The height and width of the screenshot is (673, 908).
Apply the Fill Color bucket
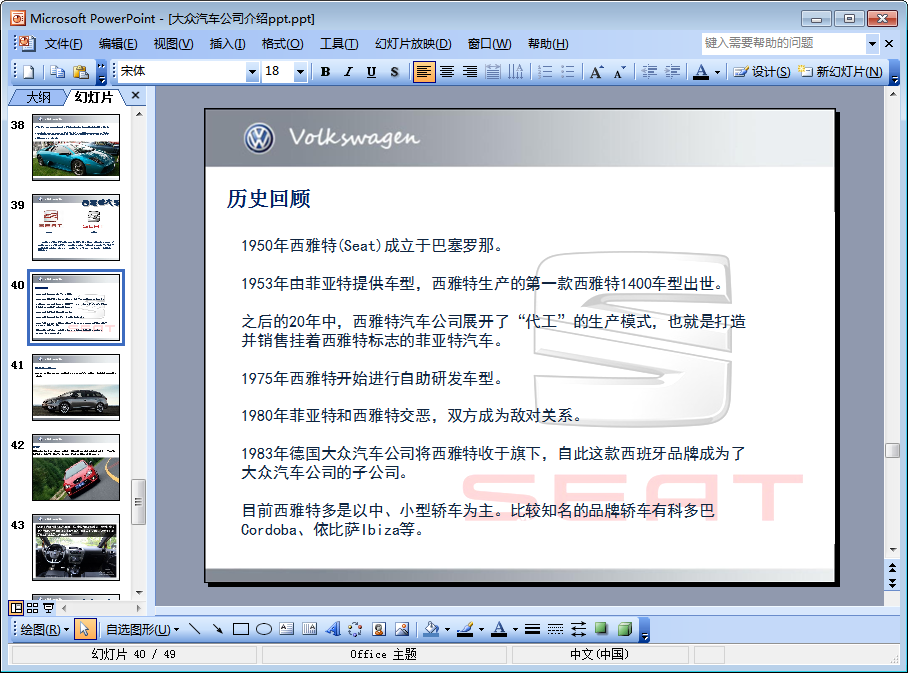[x=431, y=629]
